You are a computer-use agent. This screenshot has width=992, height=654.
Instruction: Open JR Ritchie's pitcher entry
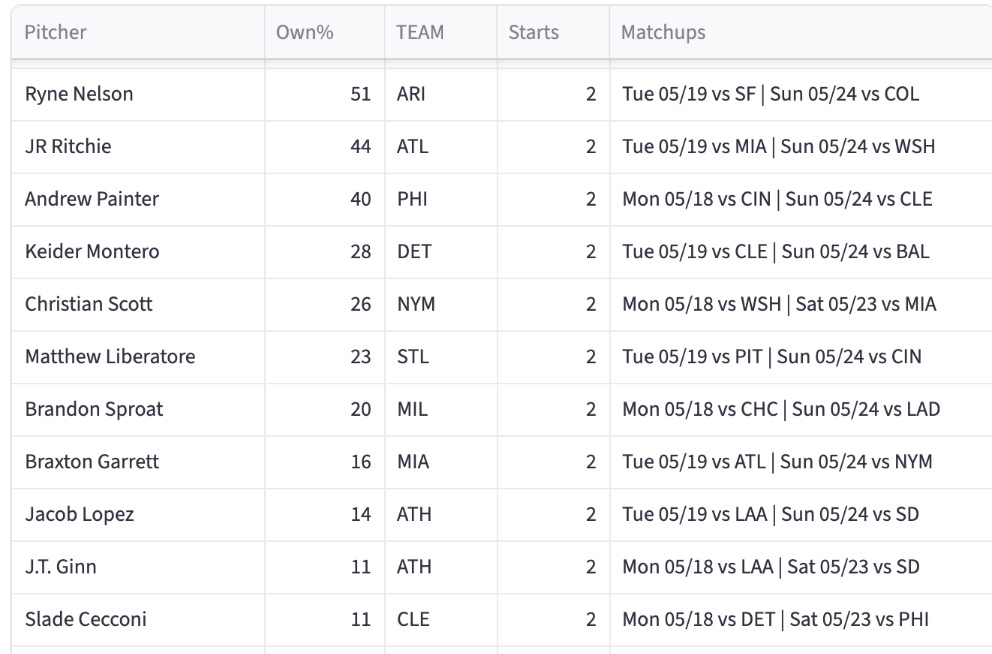pos(68,147)
